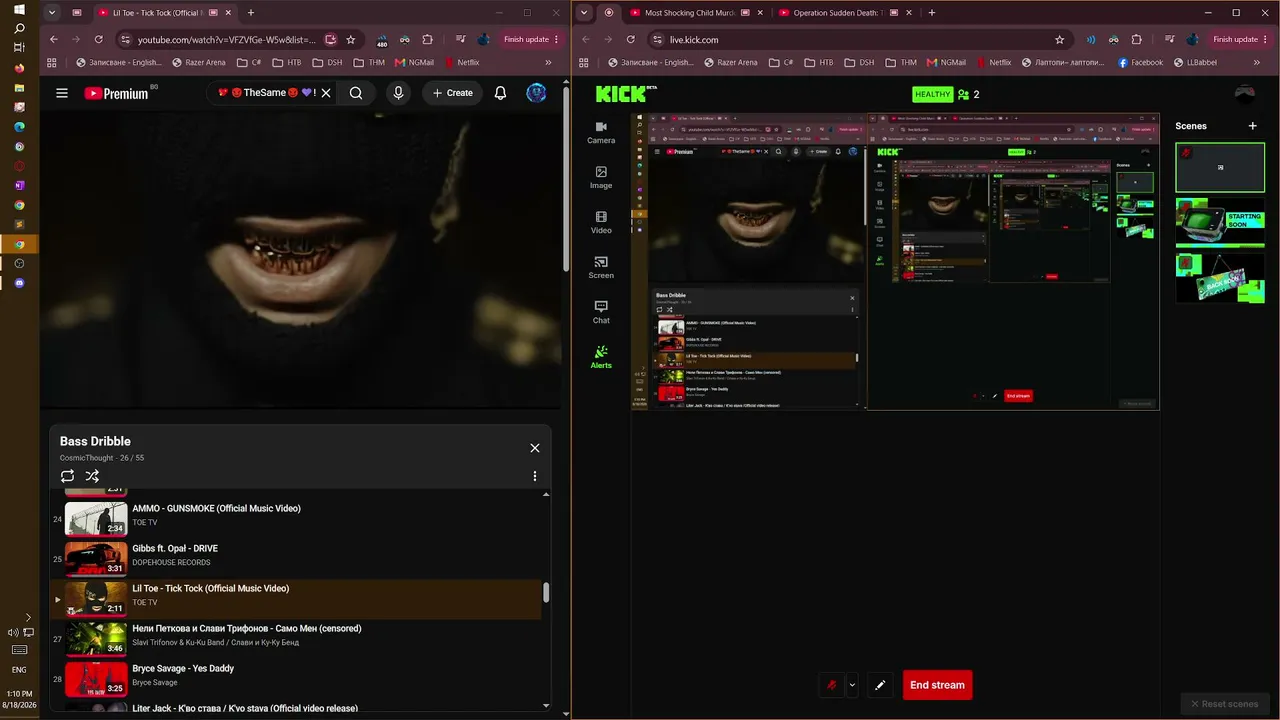Open the Video source in Kick sidebar

click(x=601, y=222)
